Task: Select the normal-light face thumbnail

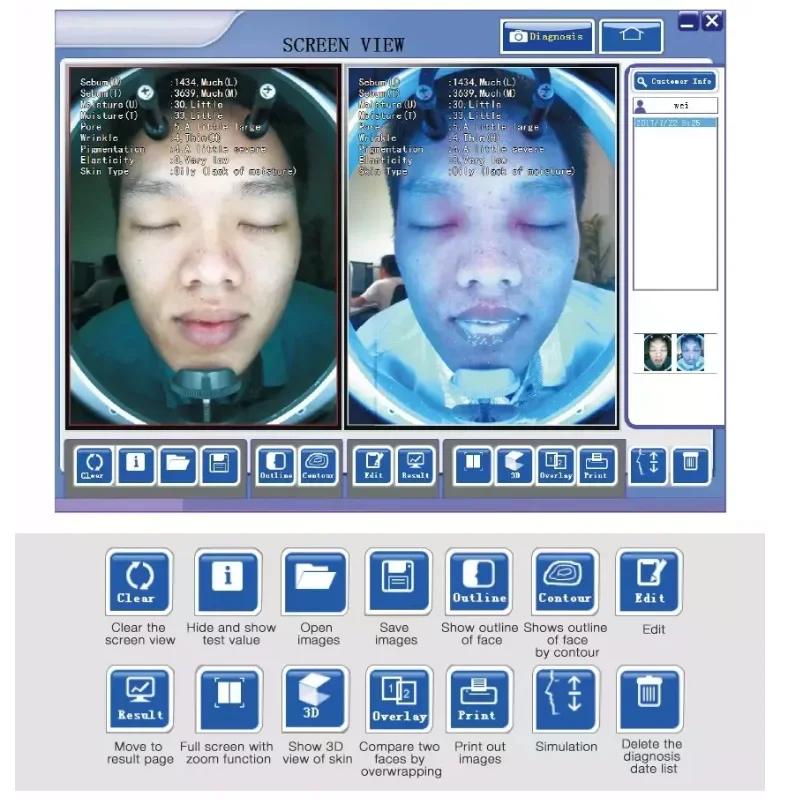Action: [657, 353]
